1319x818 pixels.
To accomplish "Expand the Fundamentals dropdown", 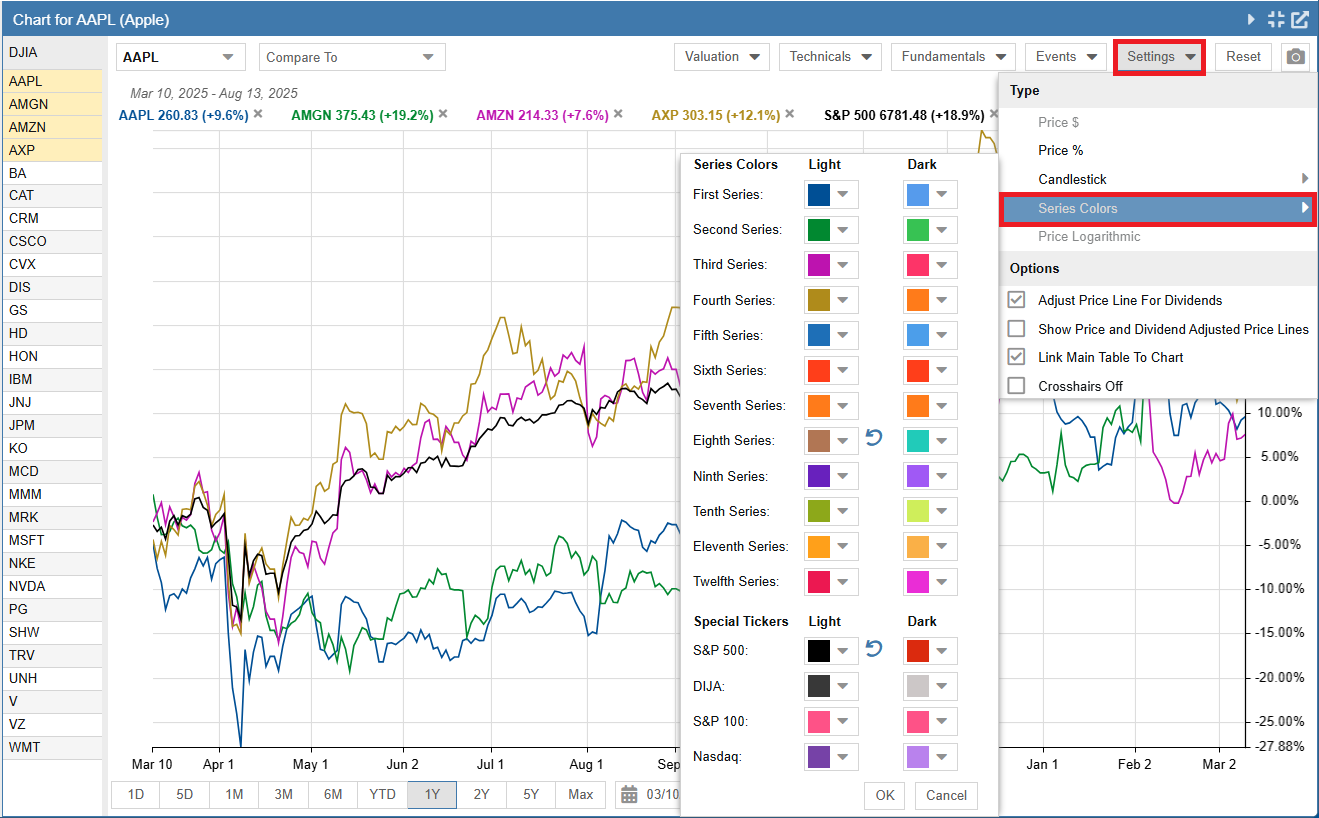I will tap(953, 57).
